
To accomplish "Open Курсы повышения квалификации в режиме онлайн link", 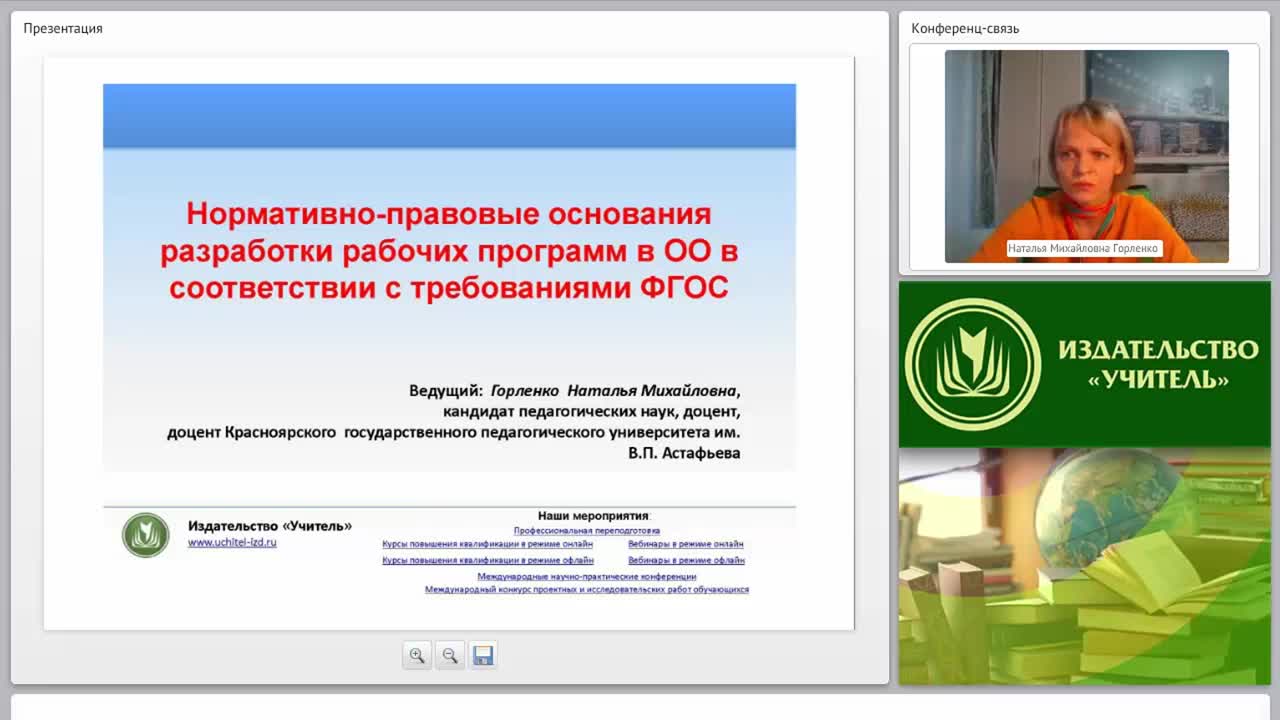I will coord(487,545).
